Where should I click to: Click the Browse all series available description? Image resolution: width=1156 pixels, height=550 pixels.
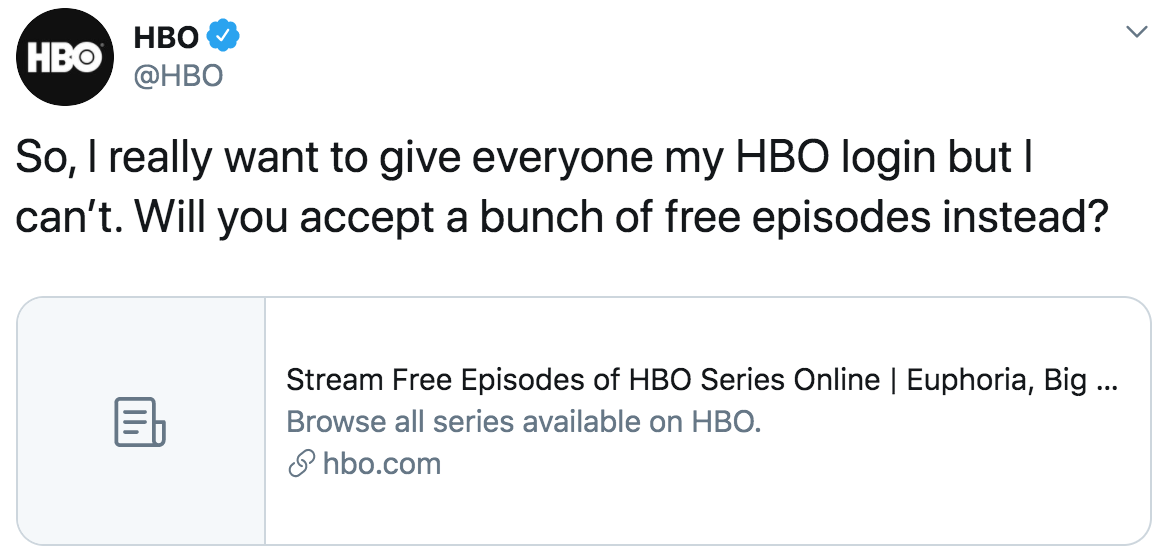[x=523, y=422]
